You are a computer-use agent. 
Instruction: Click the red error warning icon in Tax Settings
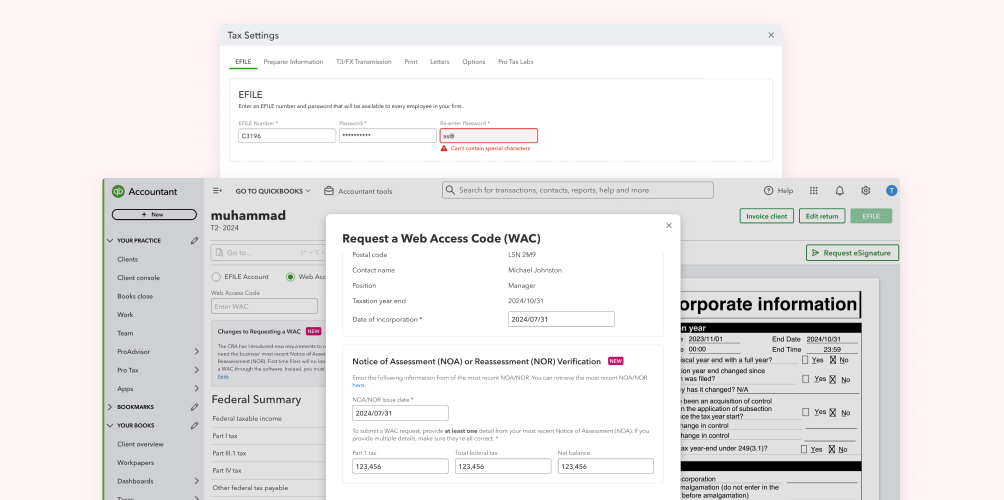coord(444,148)
